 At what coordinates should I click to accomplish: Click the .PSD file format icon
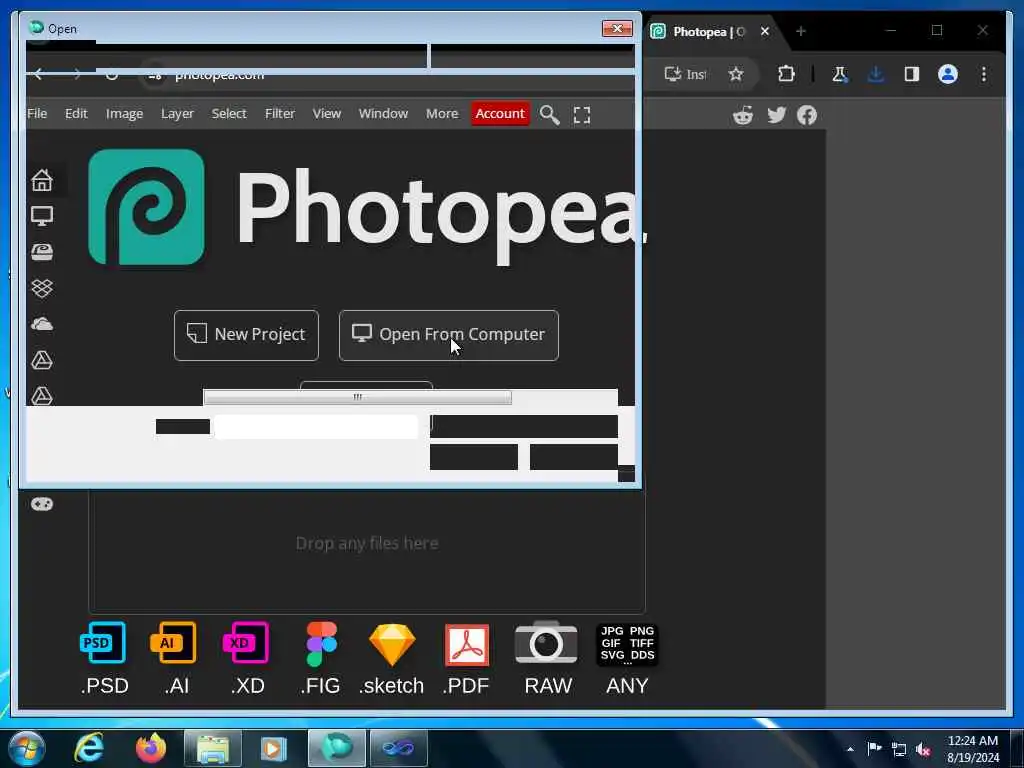click(104, 643)
